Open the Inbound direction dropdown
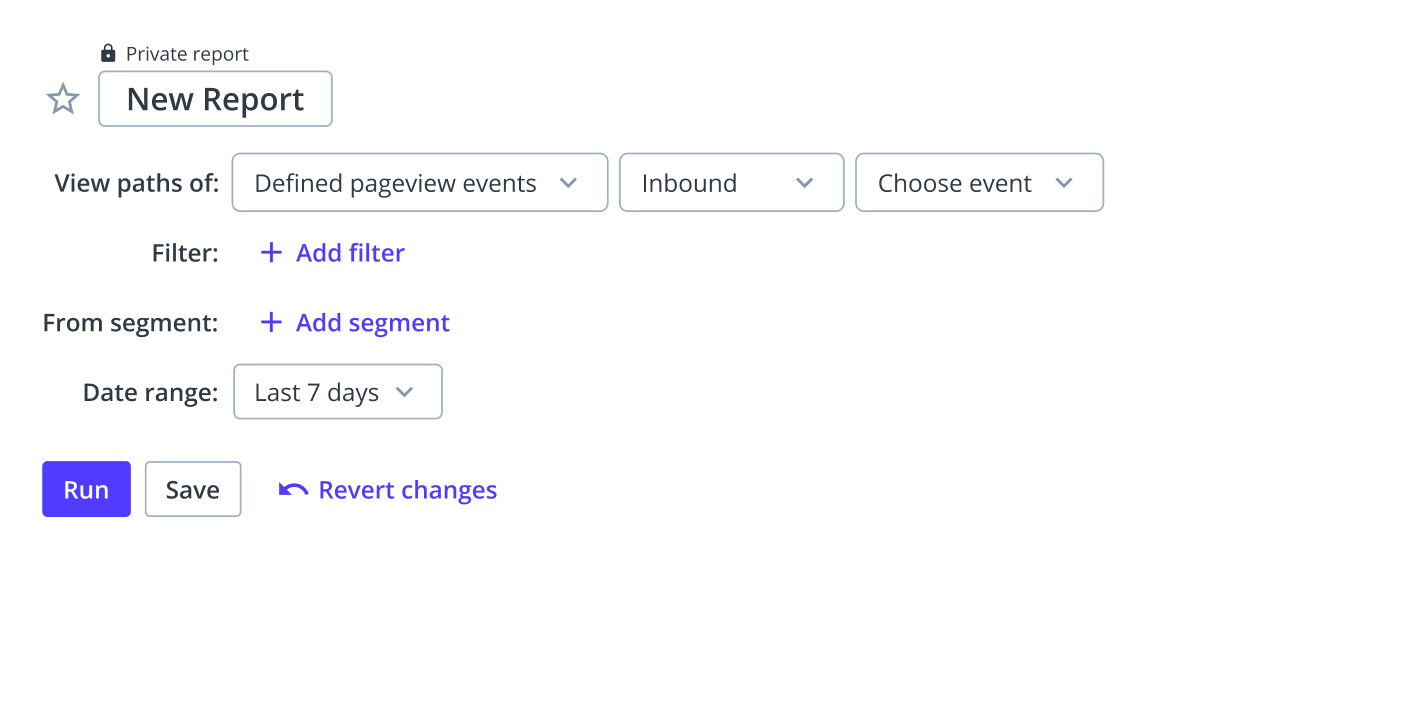 coord(732,182)
